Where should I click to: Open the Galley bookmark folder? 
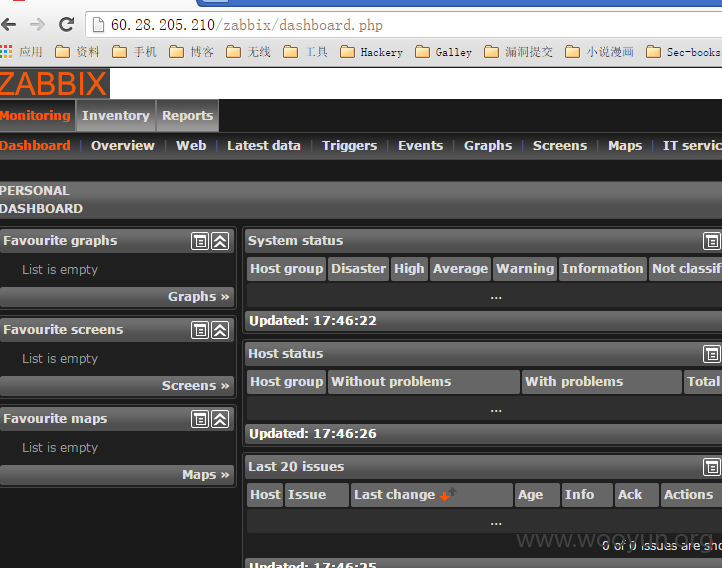(443, 52)
